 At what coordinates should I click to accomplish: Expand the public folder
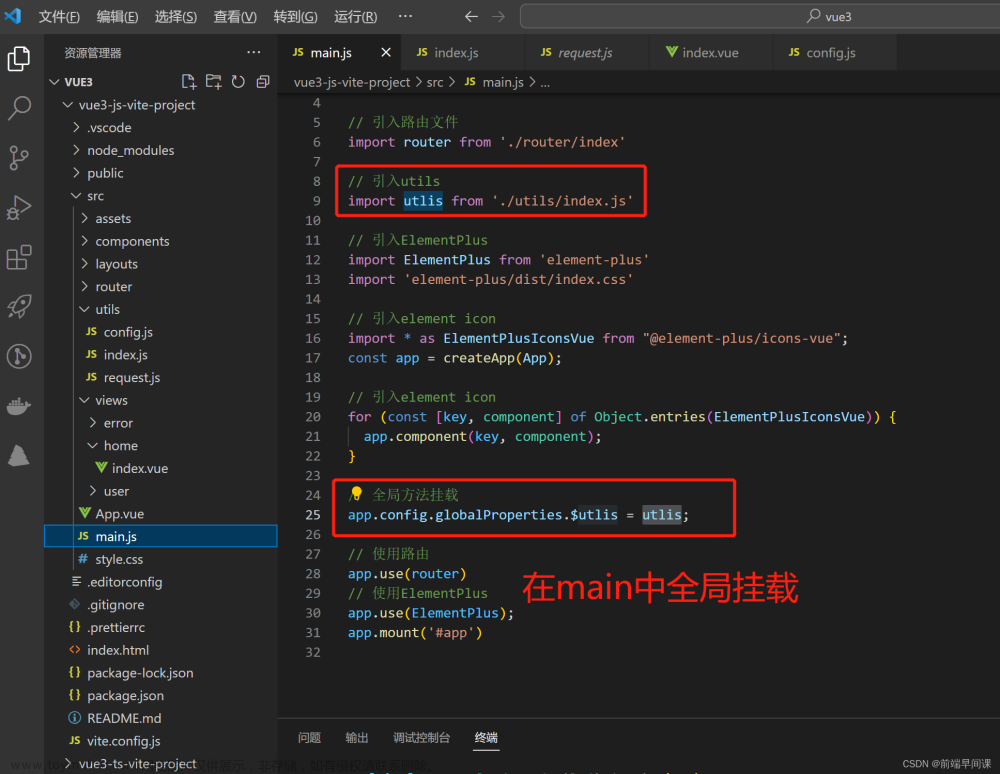161,173
